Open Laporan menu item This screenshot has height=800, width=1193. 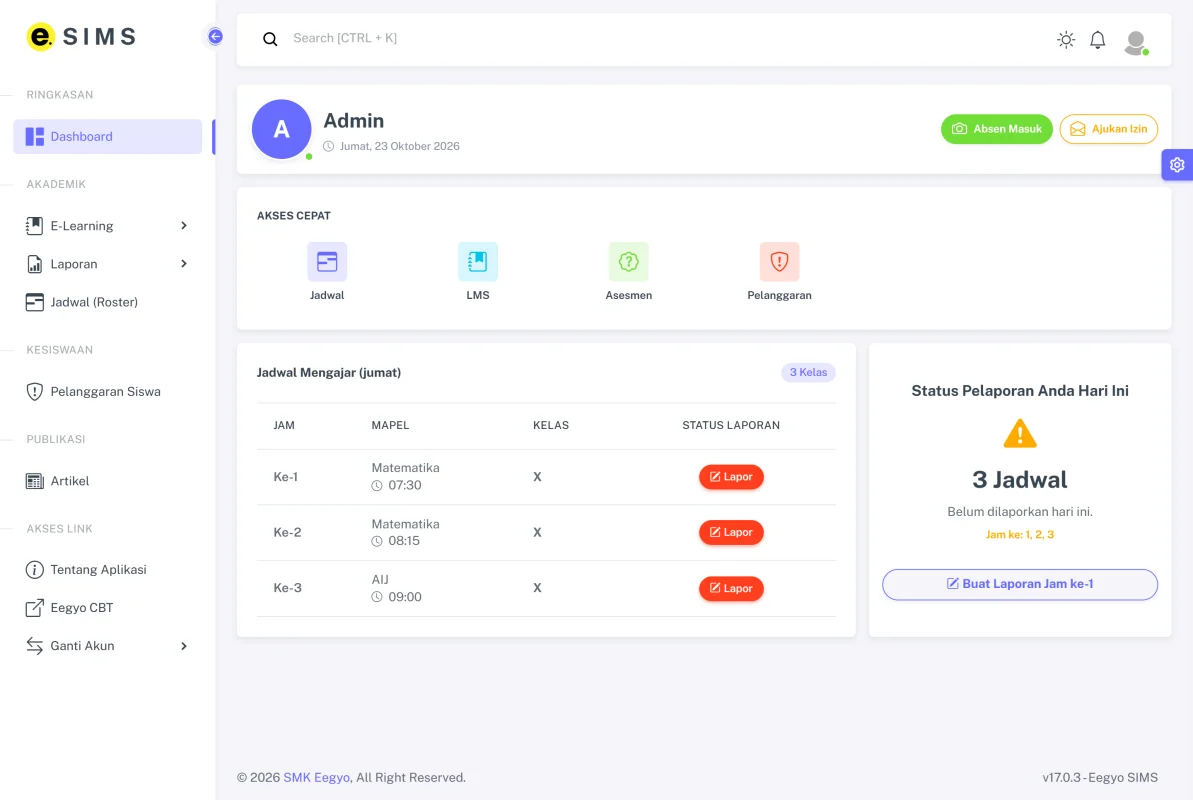click(x=107, y=263)
